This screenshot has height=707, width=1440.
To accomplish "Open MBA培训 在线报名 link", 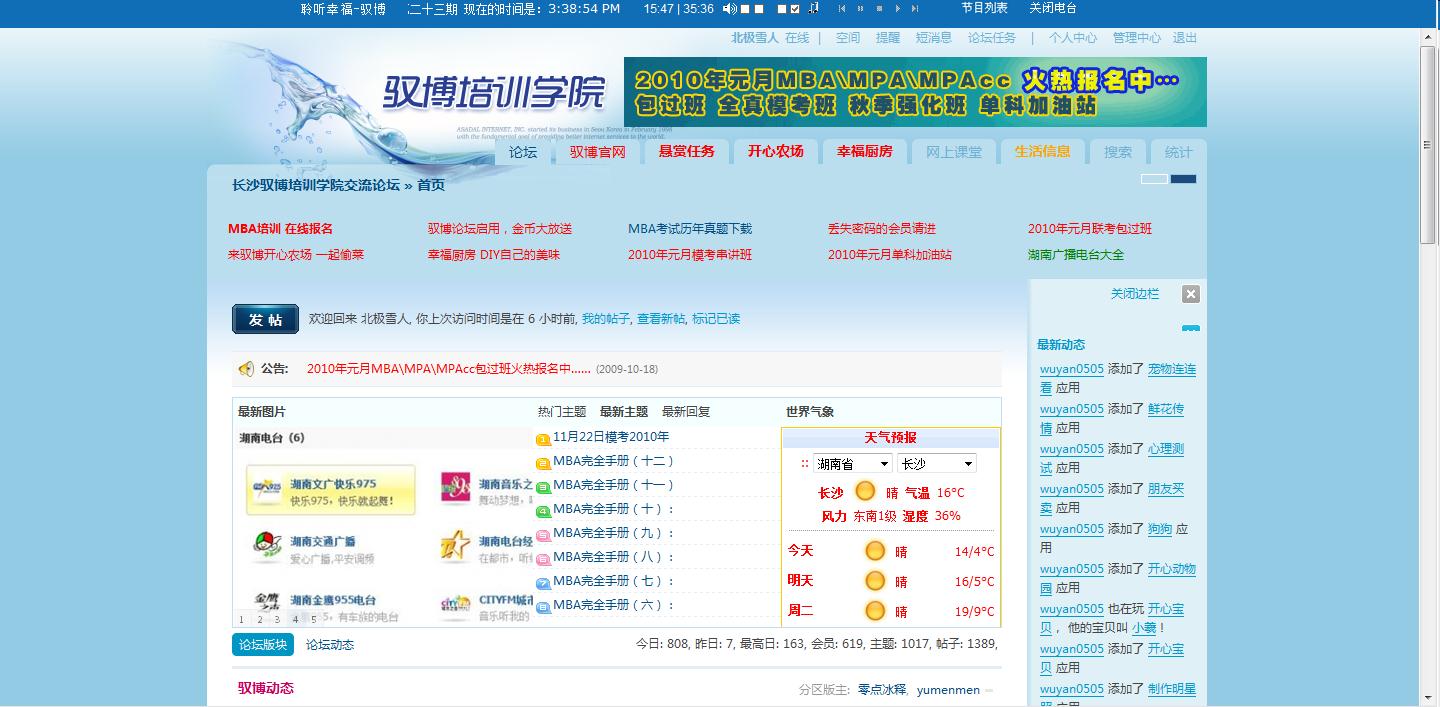I will click(x=280, y=229).
